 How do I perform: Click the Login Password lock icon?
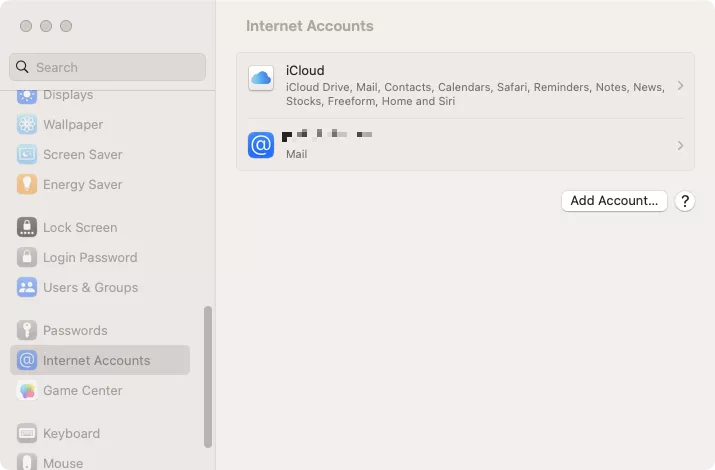pyautogui.click(x=27, y=258)
